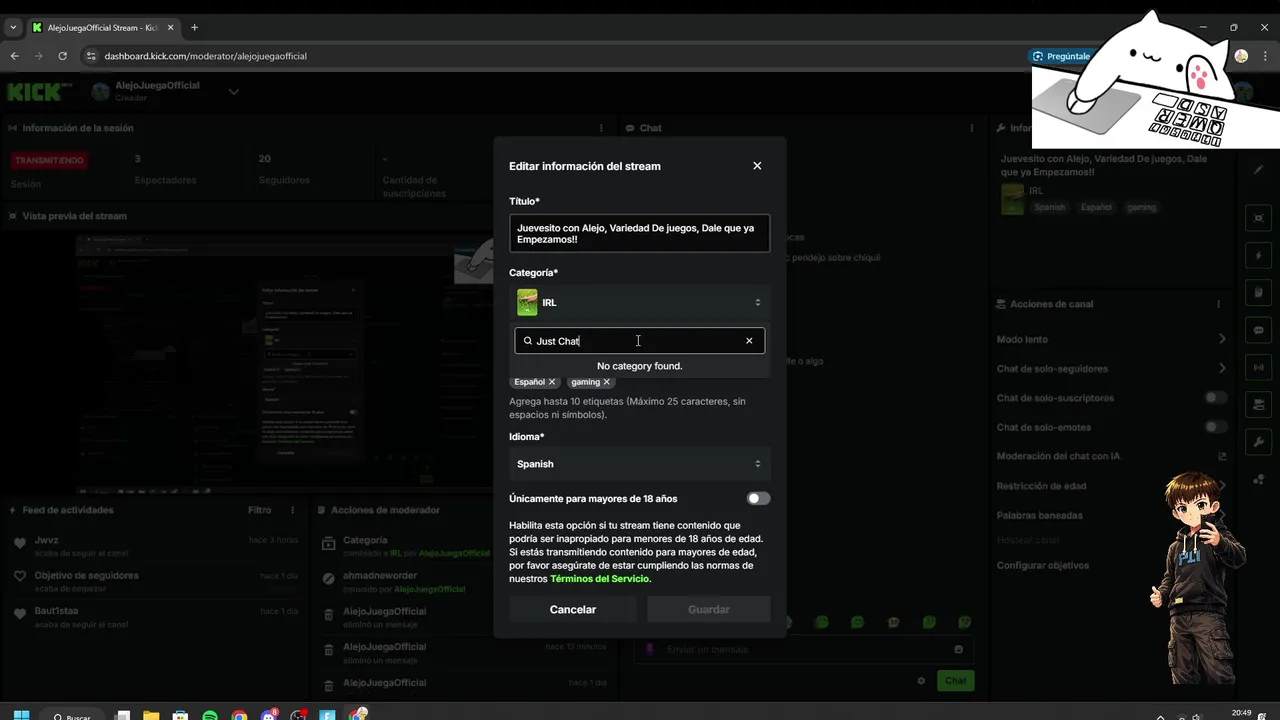Screen dimensions: 1280x720
Task: Click the heart icon beside Jwvz
Action: [x=19, y=544]
